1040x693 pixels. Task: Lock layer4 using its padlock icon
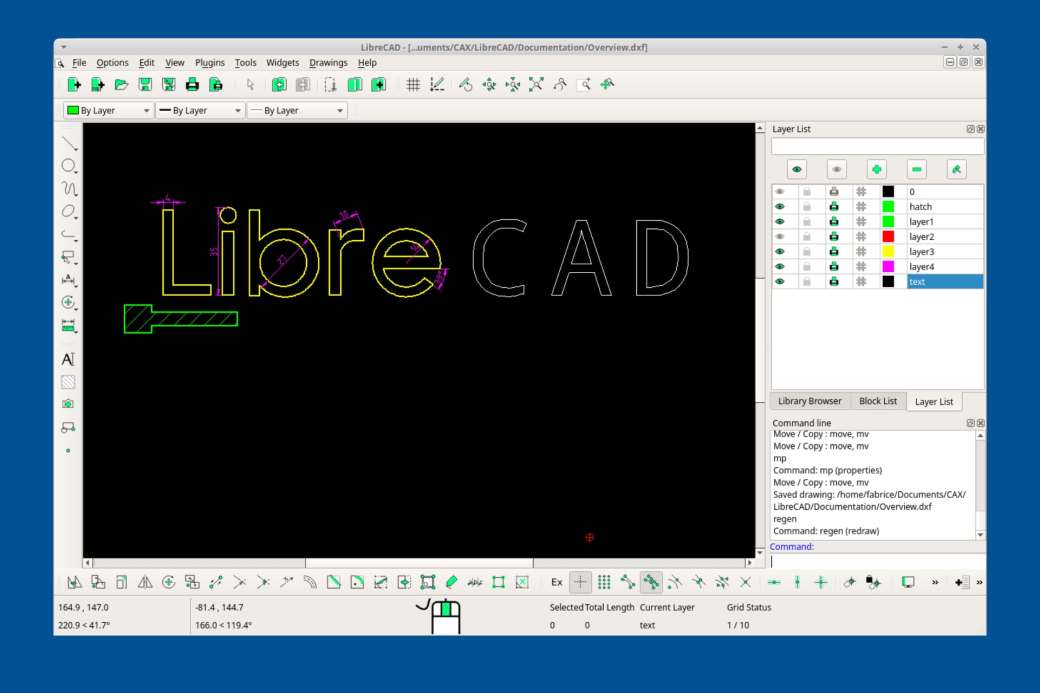(x=807, y=267)
